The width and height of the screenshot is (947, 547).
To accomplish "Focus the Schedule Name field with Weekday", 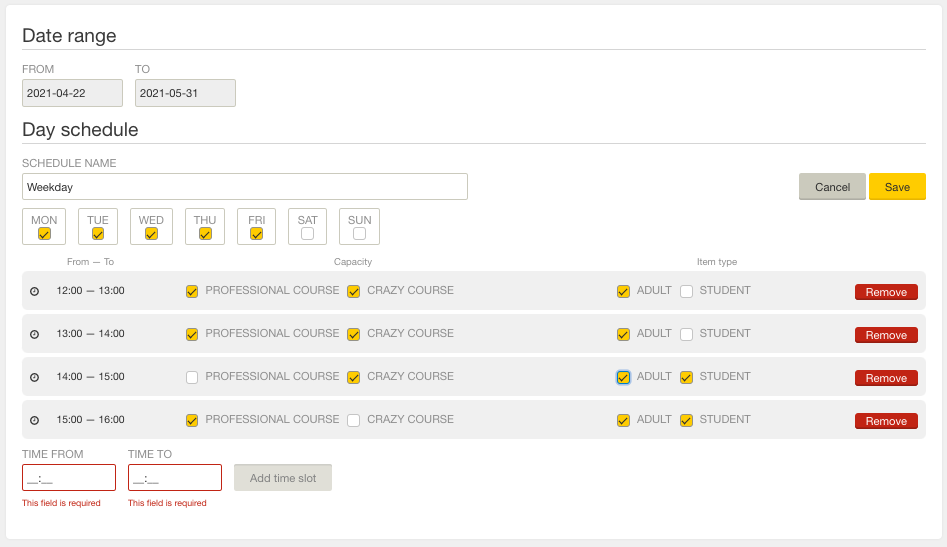I will 245,187.
